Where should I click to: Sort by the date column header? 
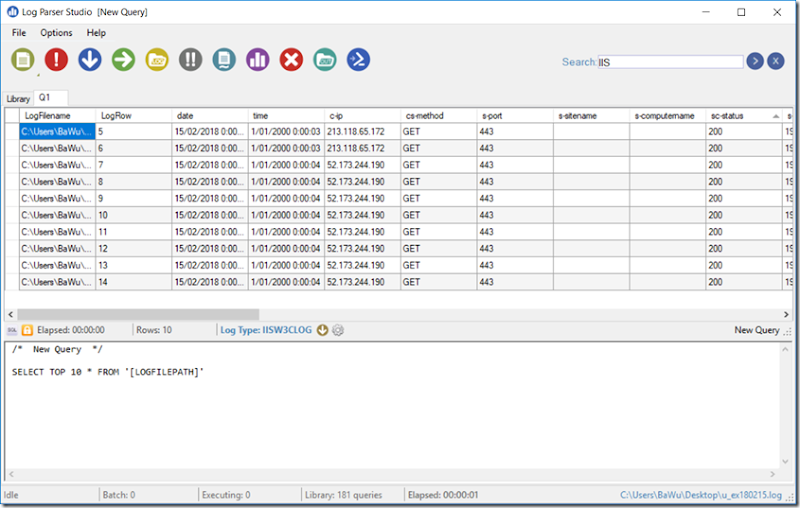click(x=210, y=116)
